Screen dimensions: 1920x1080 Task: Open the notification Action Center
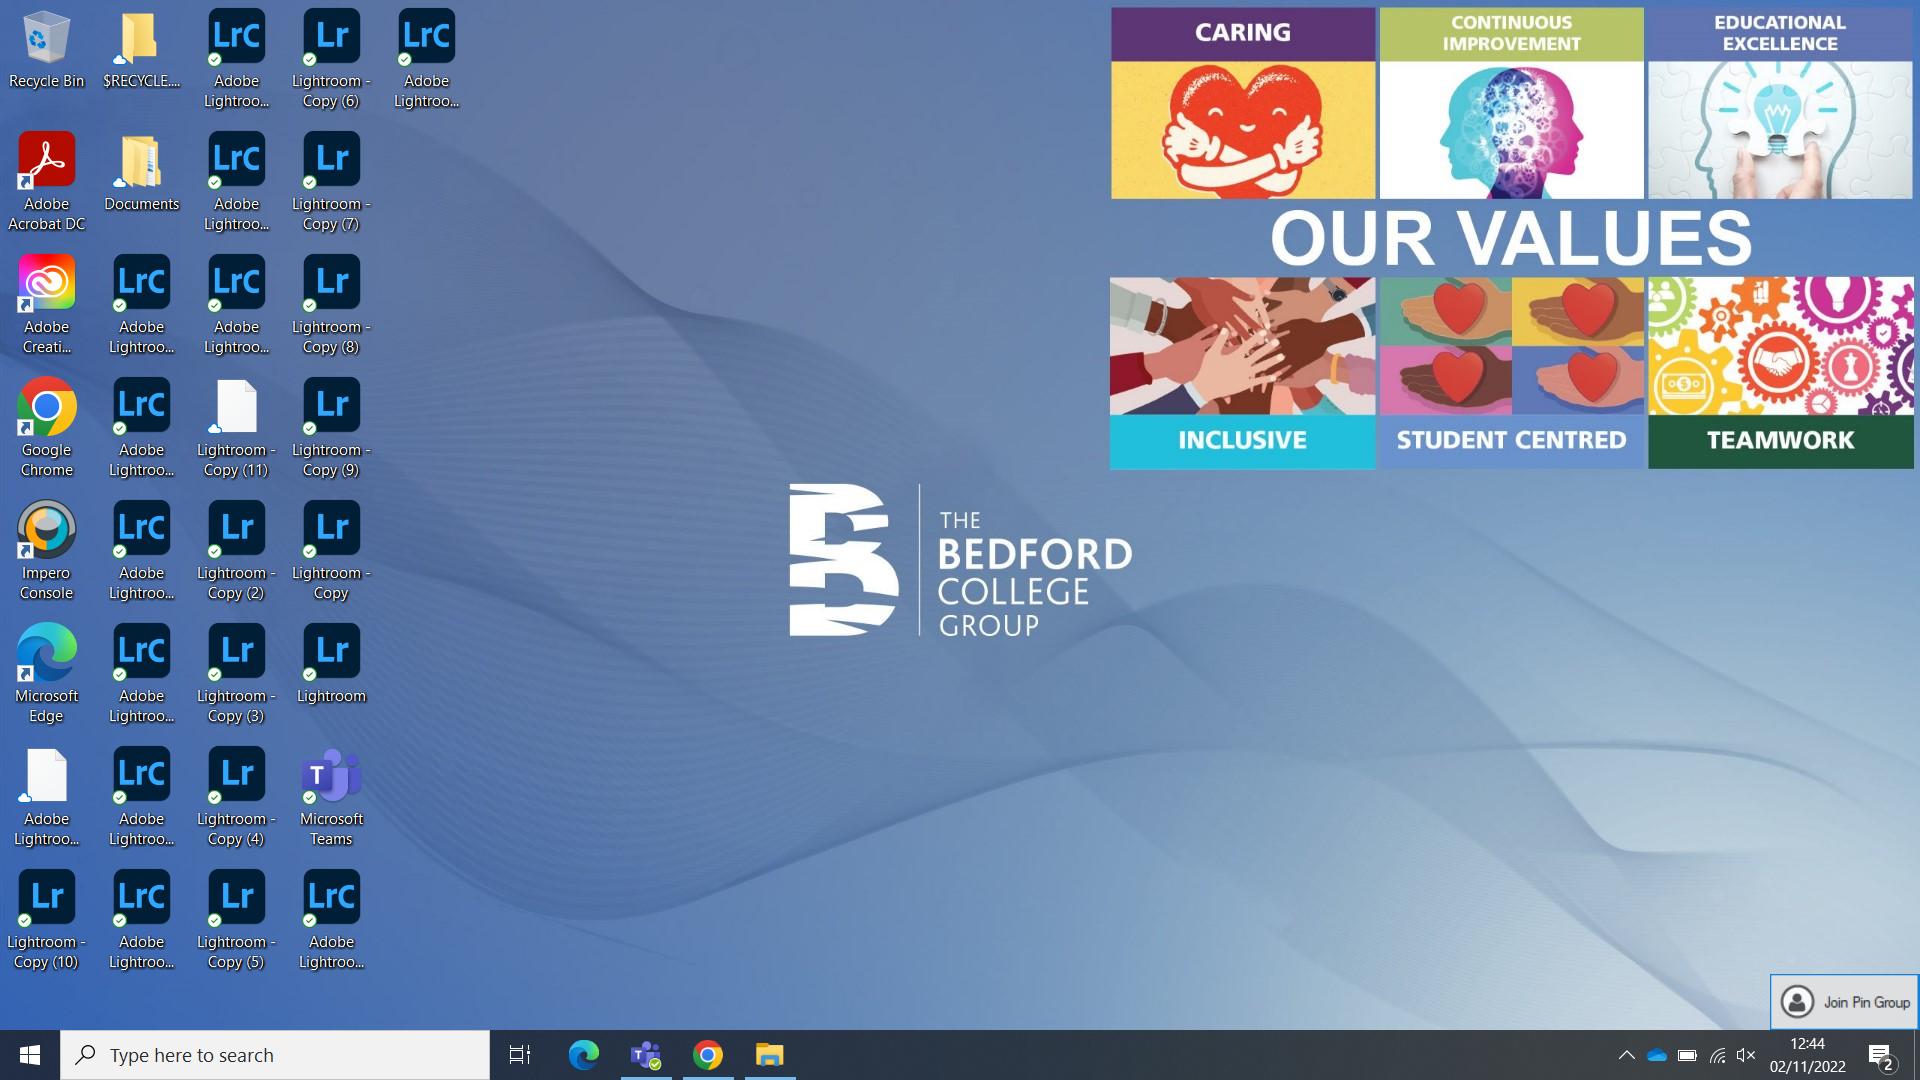[1880, 1055]
